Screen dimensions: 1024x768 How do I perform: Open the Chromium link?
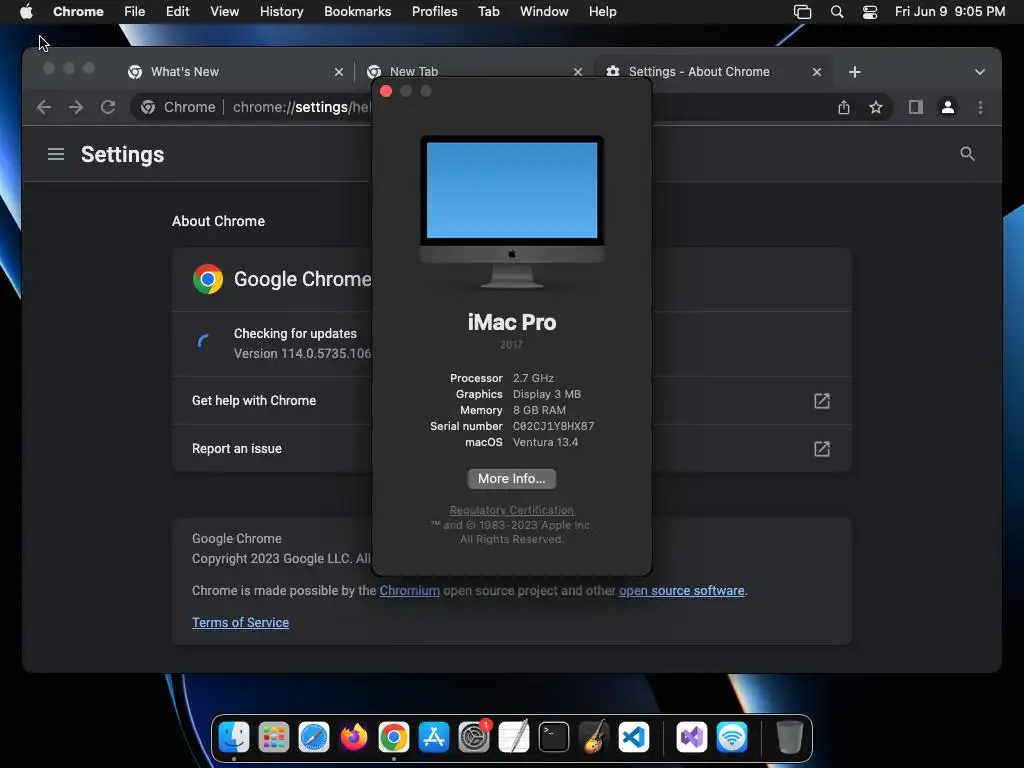tap(409, 590)
